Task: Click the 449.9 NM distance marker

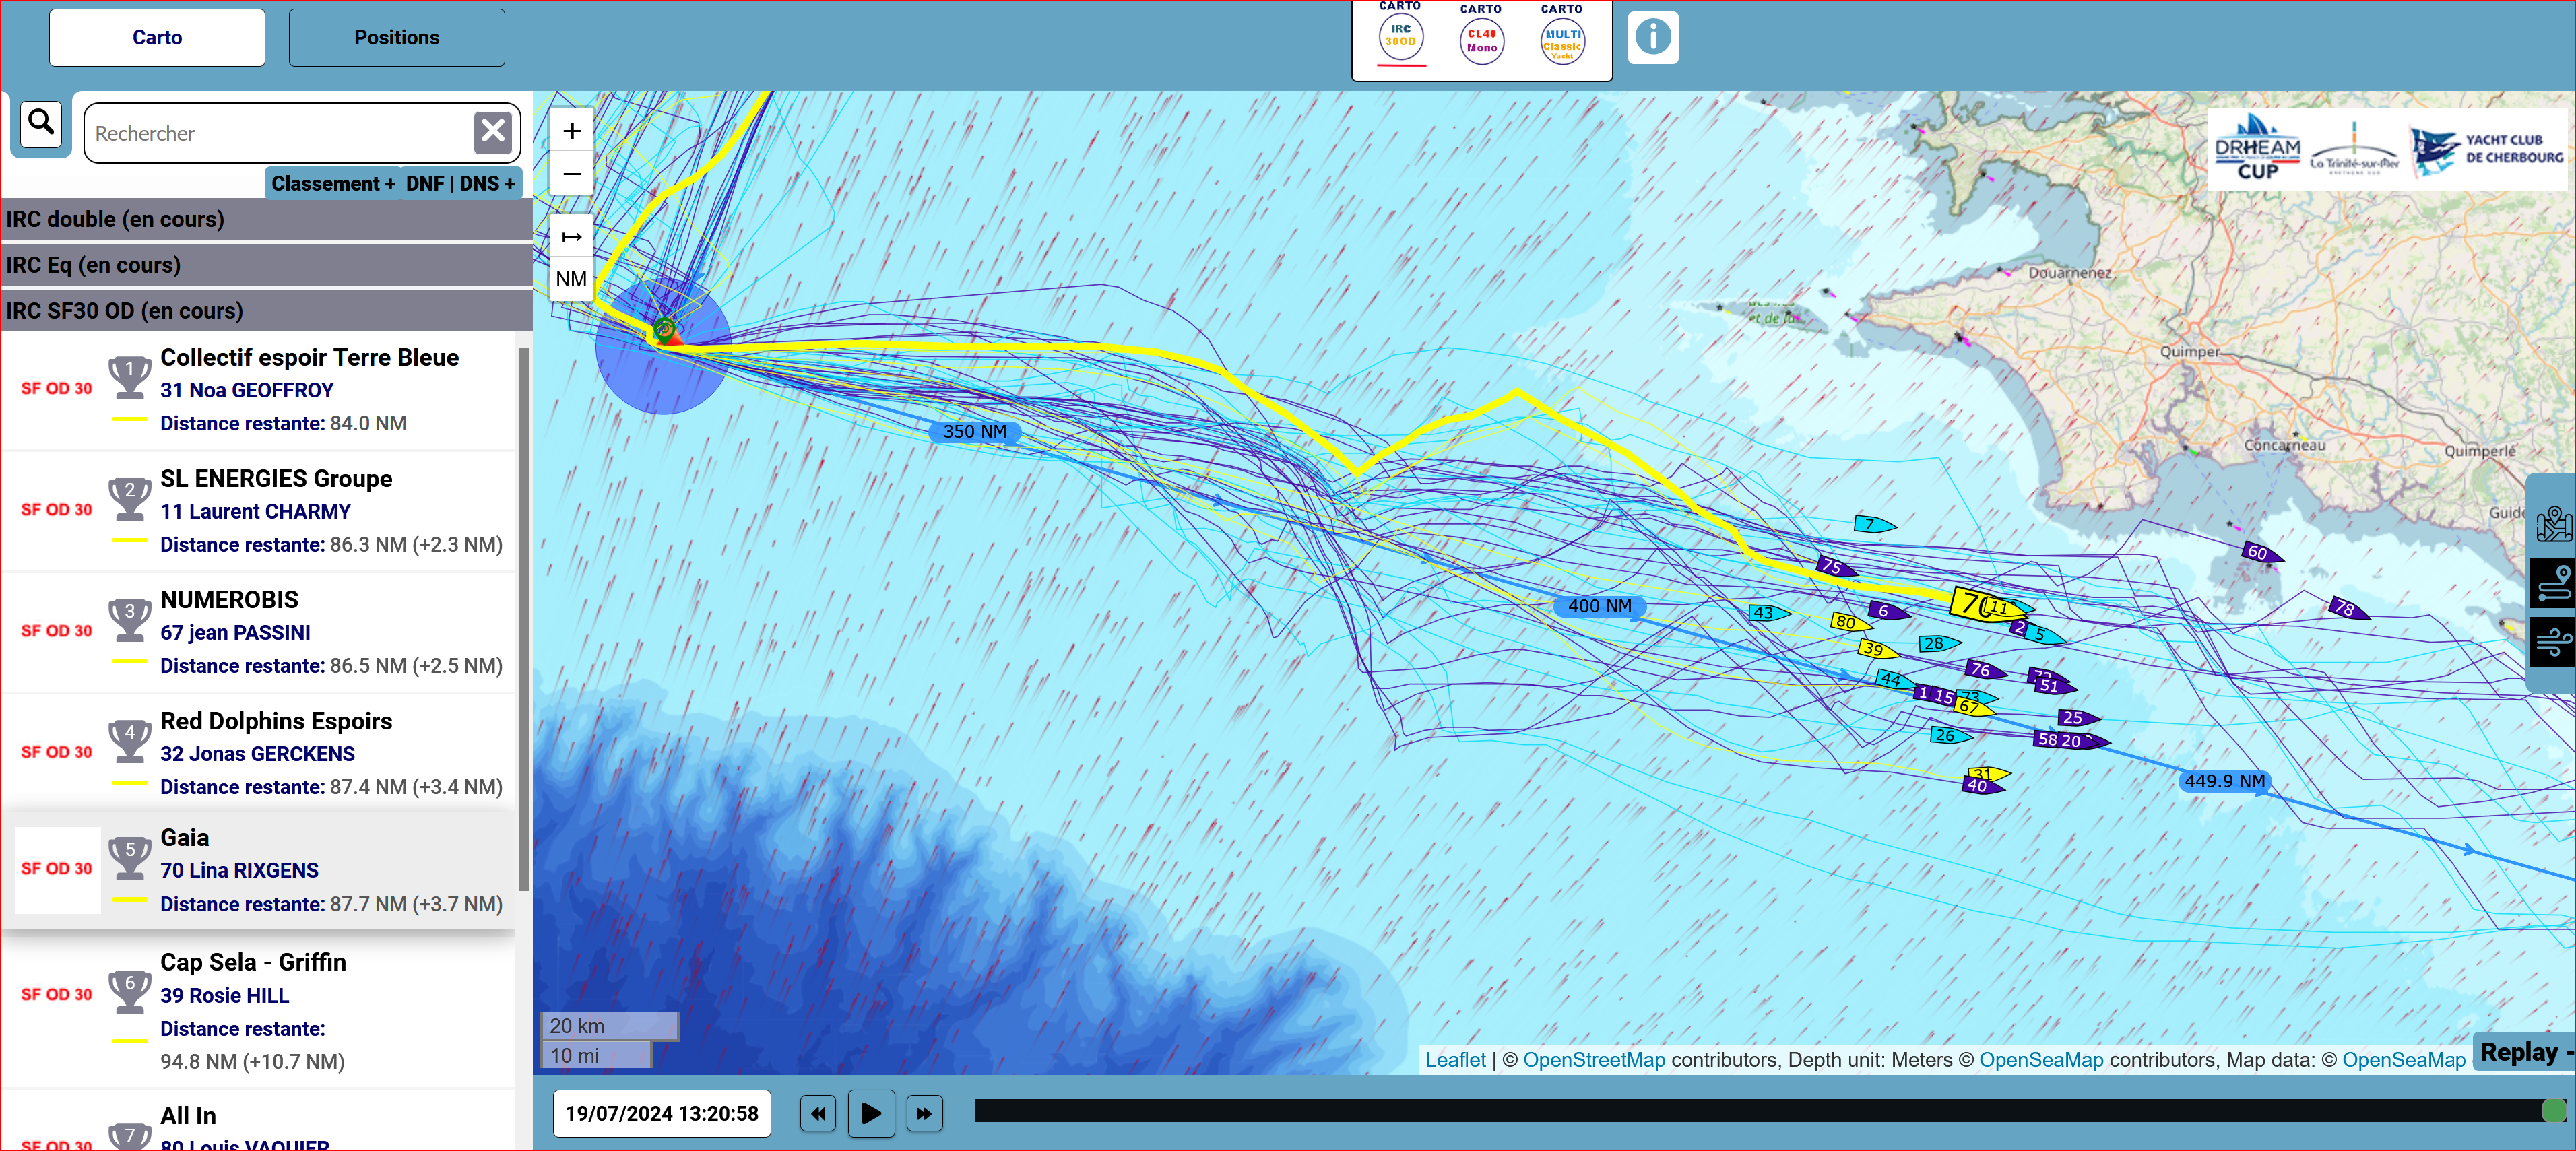Action: click(x=2225, y=781)
